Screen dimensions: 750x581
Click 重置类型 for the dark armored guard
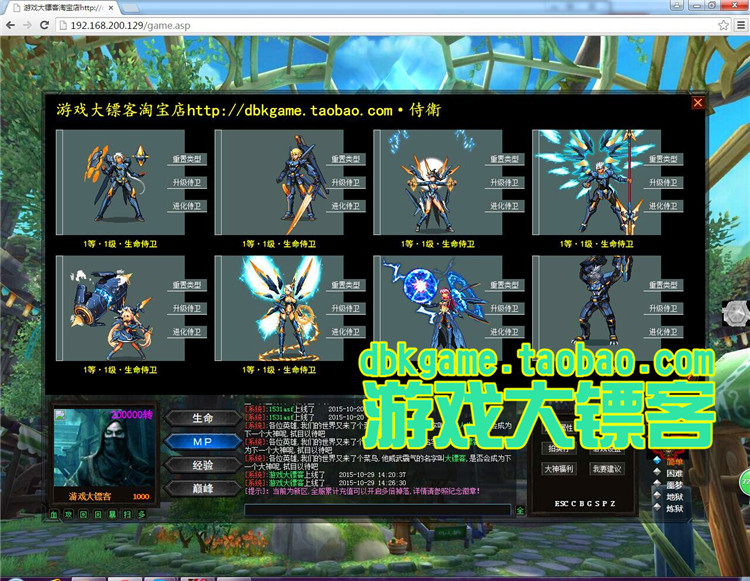click(x=663, y=285)
